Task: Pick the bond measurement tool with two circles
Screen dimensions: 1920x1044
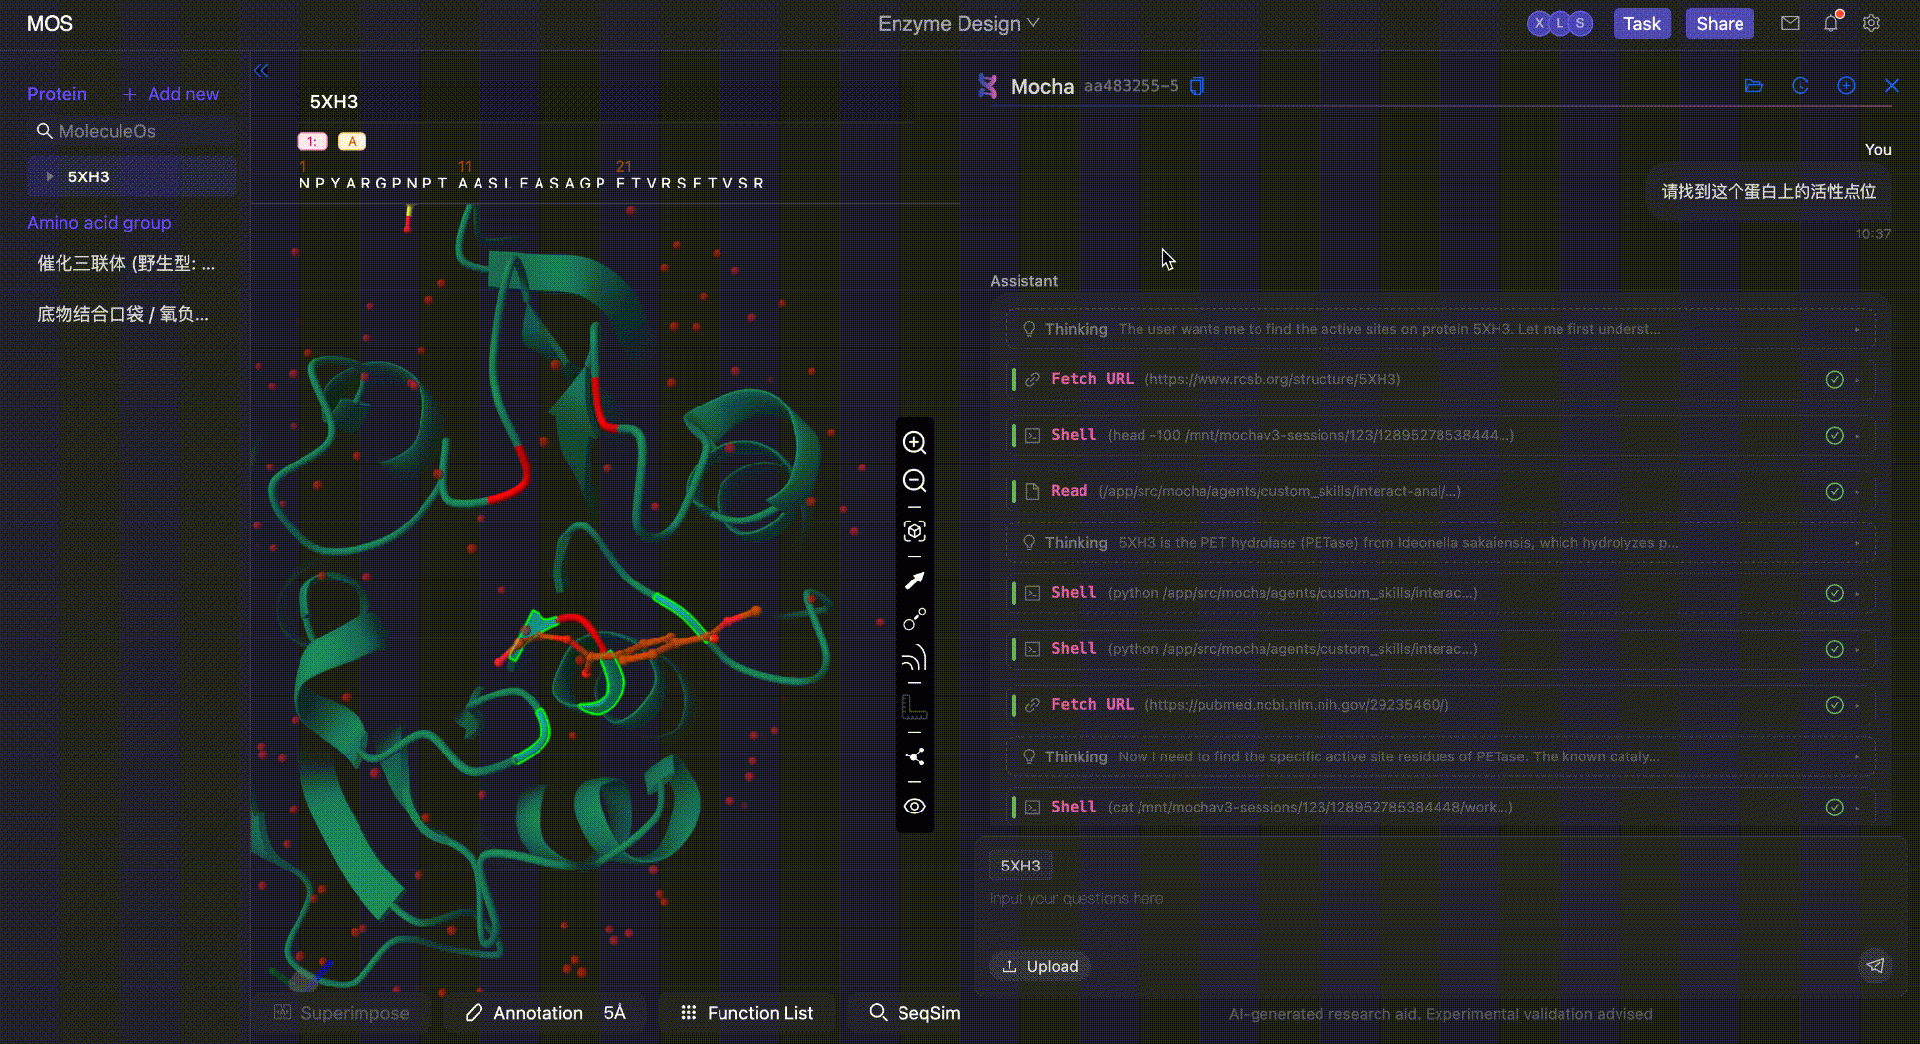Action: 914,620
